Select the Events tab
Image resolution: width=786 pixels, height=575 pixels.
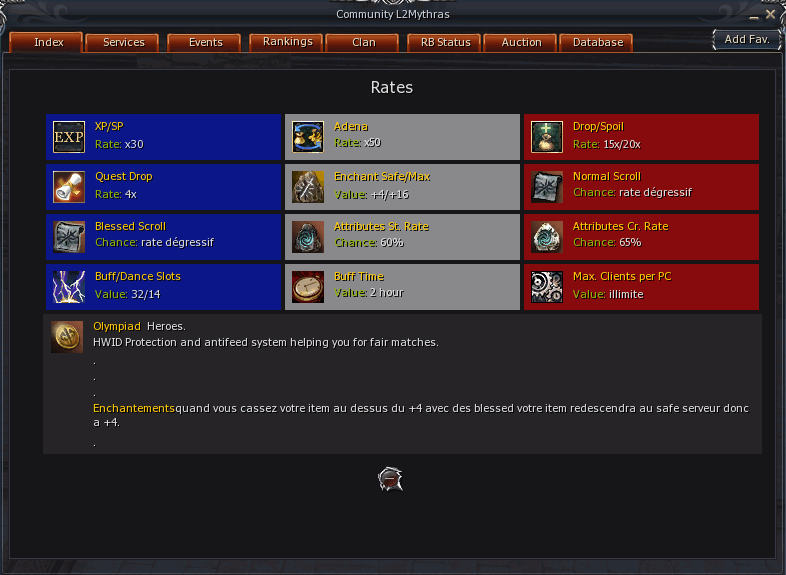pos(205,42)
